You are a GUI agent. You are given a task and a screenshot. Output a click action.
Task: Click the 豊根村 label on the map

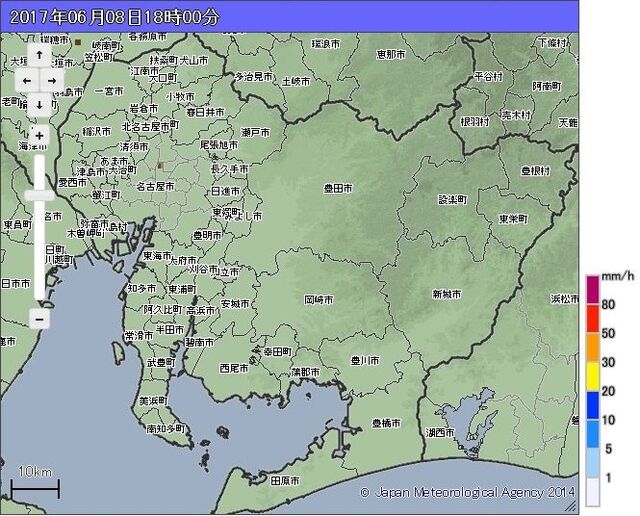(x=536, y=171)
